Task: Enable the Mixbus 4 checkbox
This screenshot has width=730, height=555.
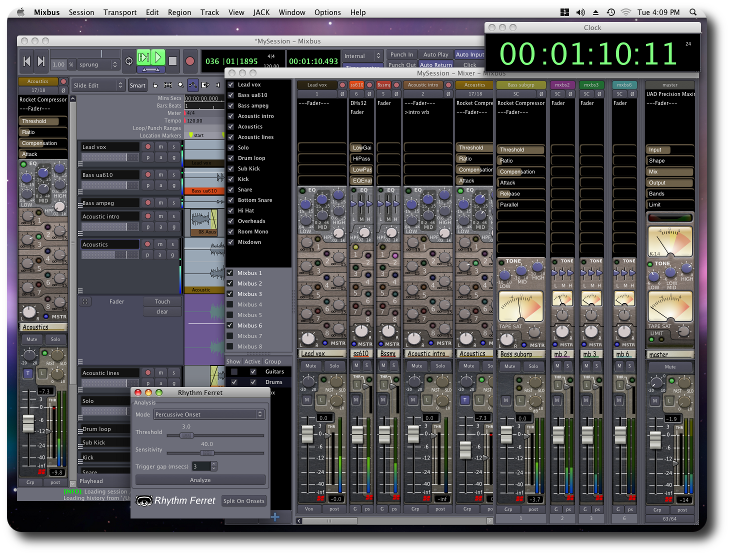Action: pos(231,304)
